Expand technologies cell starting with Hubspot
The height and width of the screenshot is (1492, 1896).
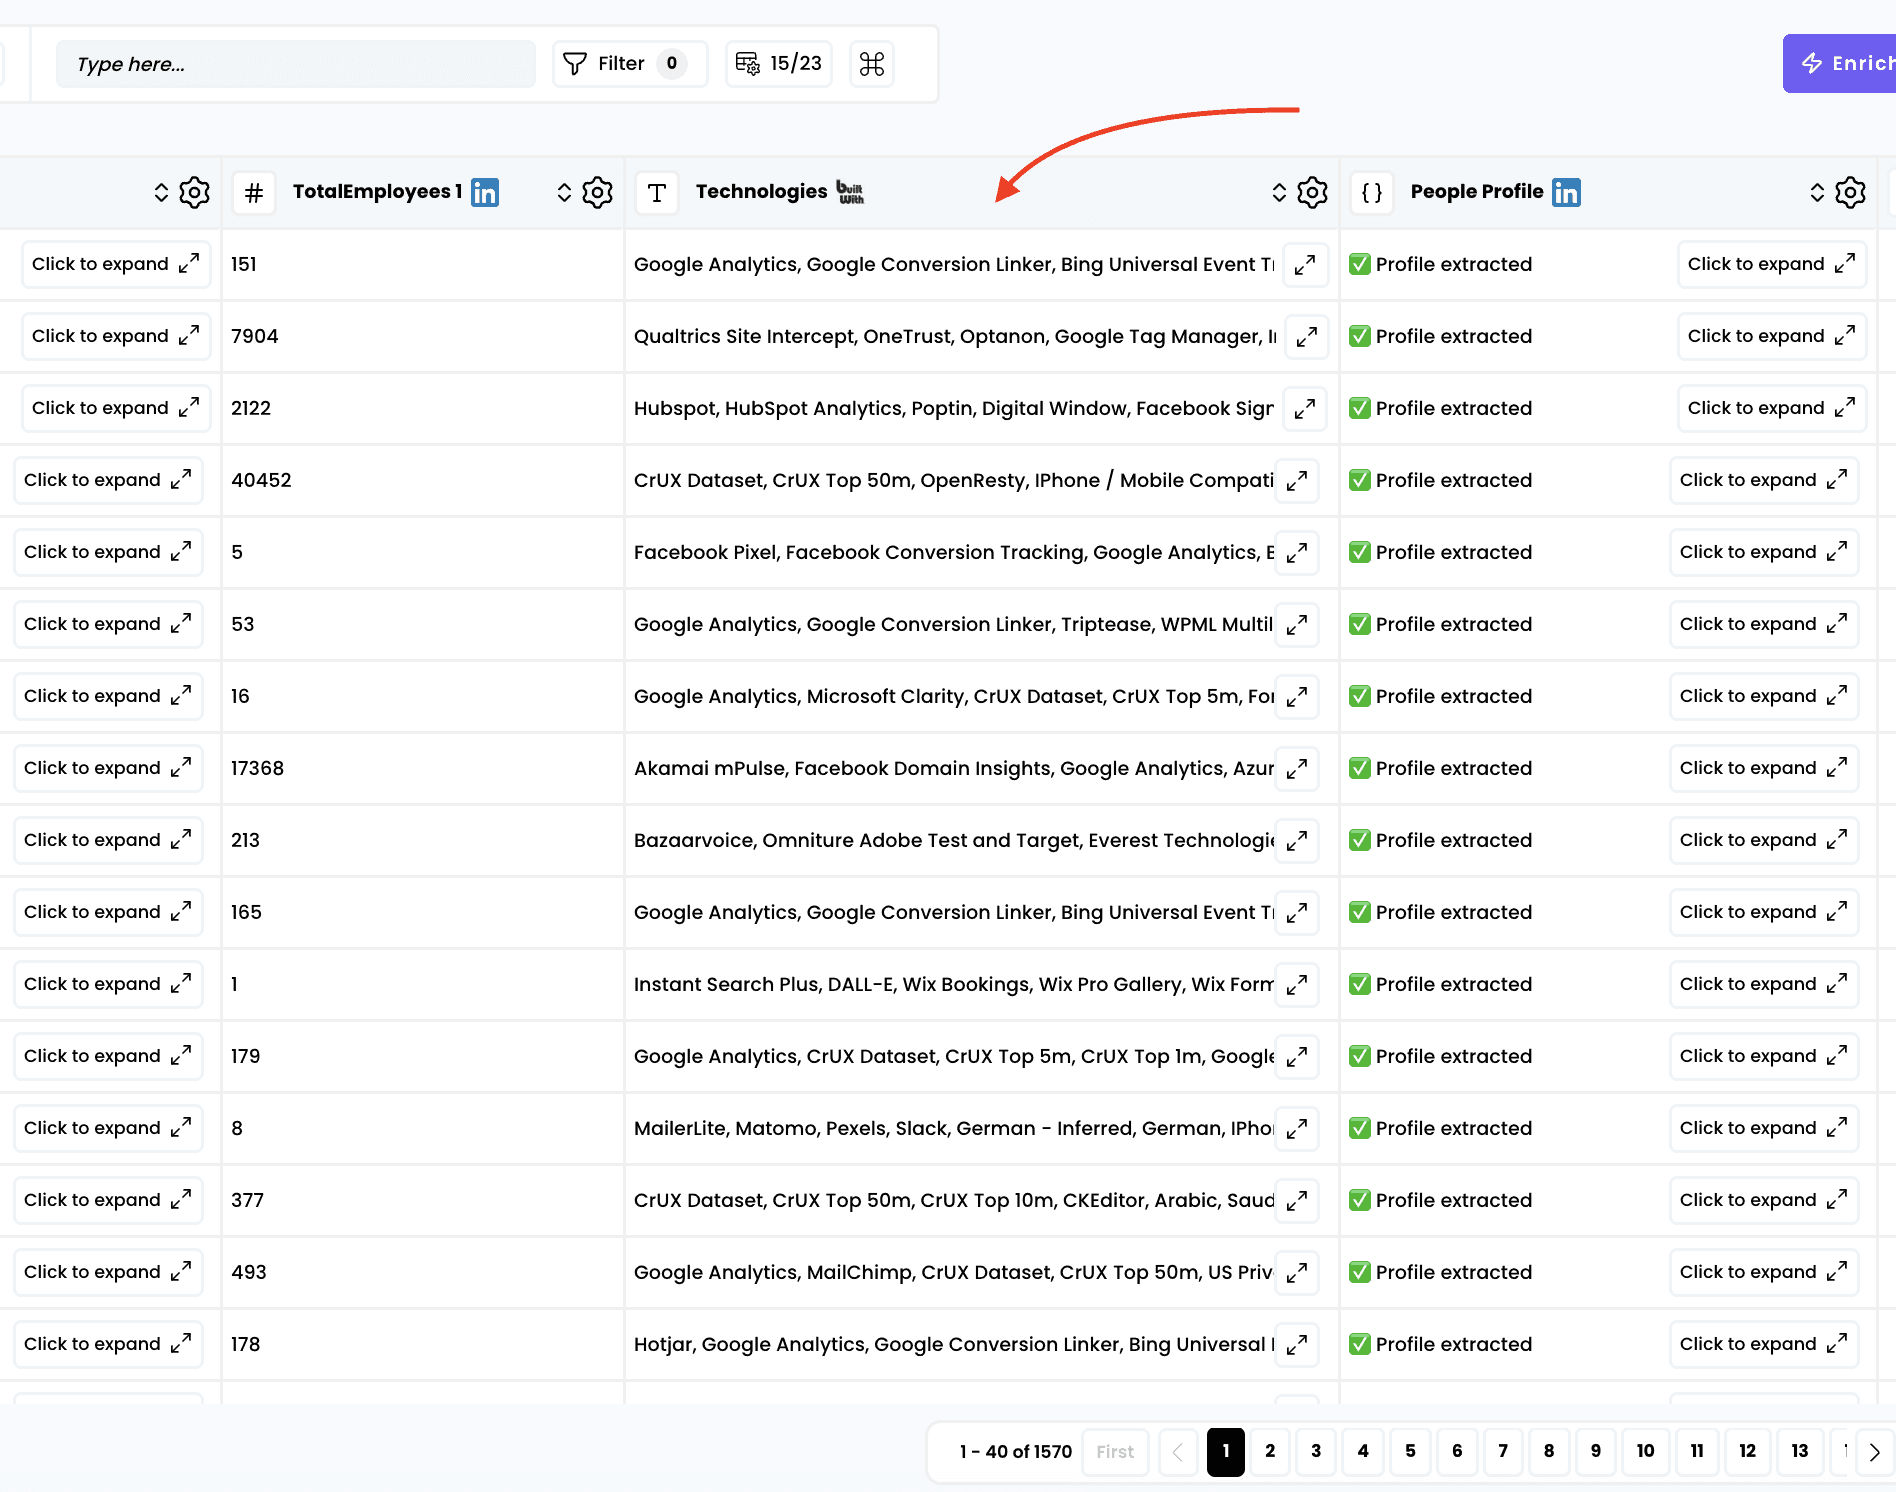click(x=1305, y=408)
